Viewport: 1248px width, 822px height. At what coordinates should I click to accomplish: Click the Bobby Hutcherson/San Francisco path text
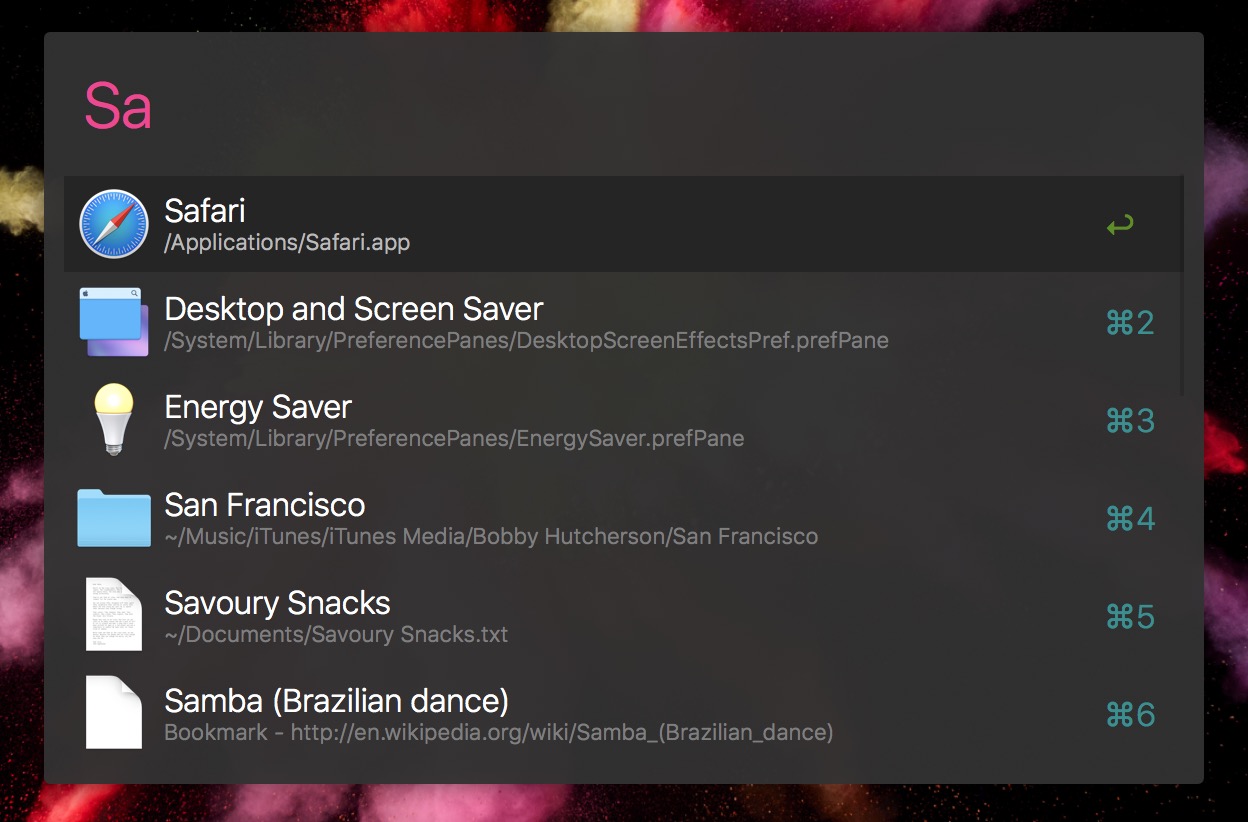491,536
